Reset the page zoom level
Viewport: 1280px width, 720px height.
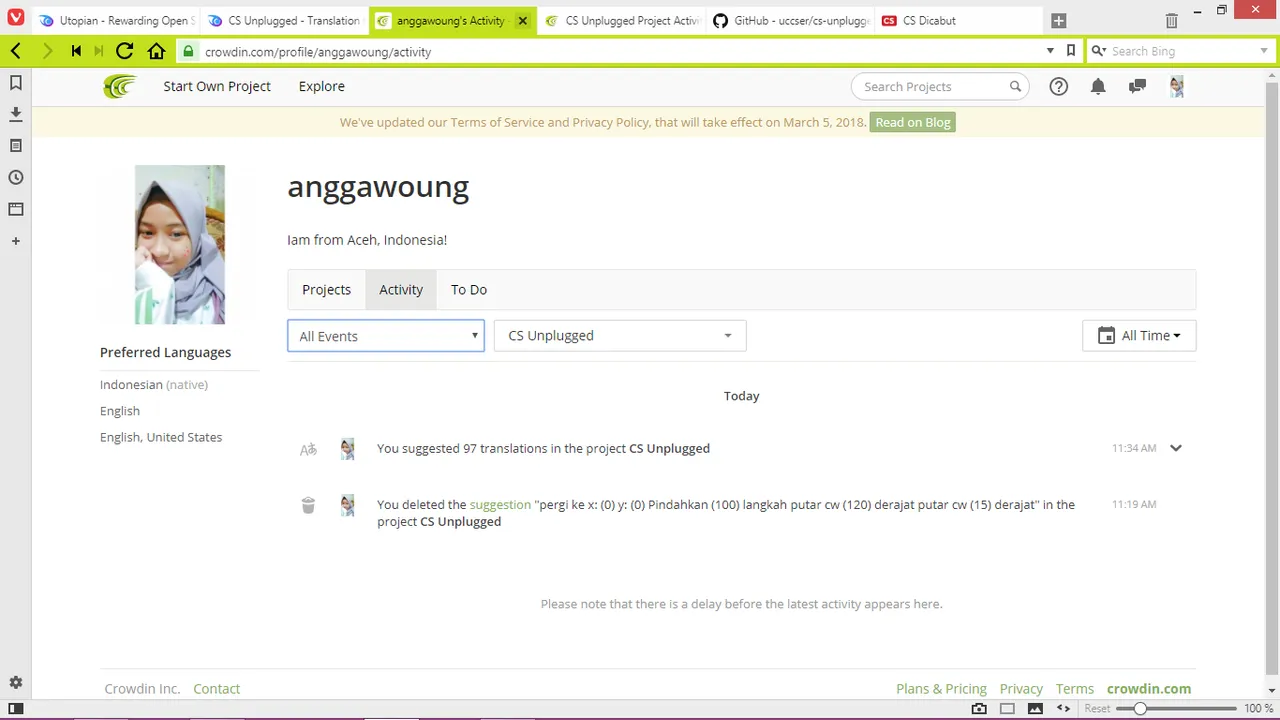(x=1097, y=708)
